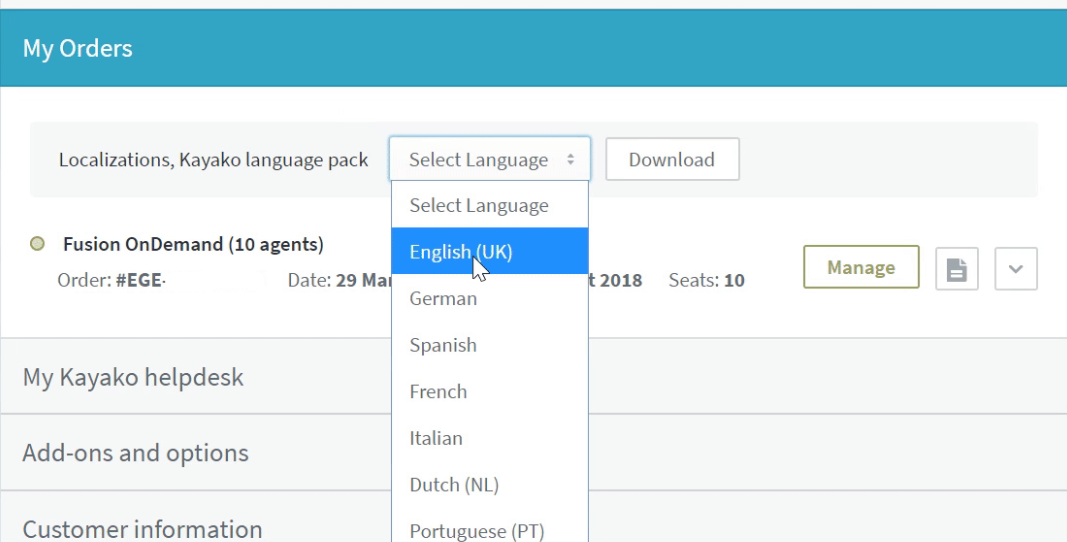Click the order number #EGE
1067x542 pixels.
140,280
